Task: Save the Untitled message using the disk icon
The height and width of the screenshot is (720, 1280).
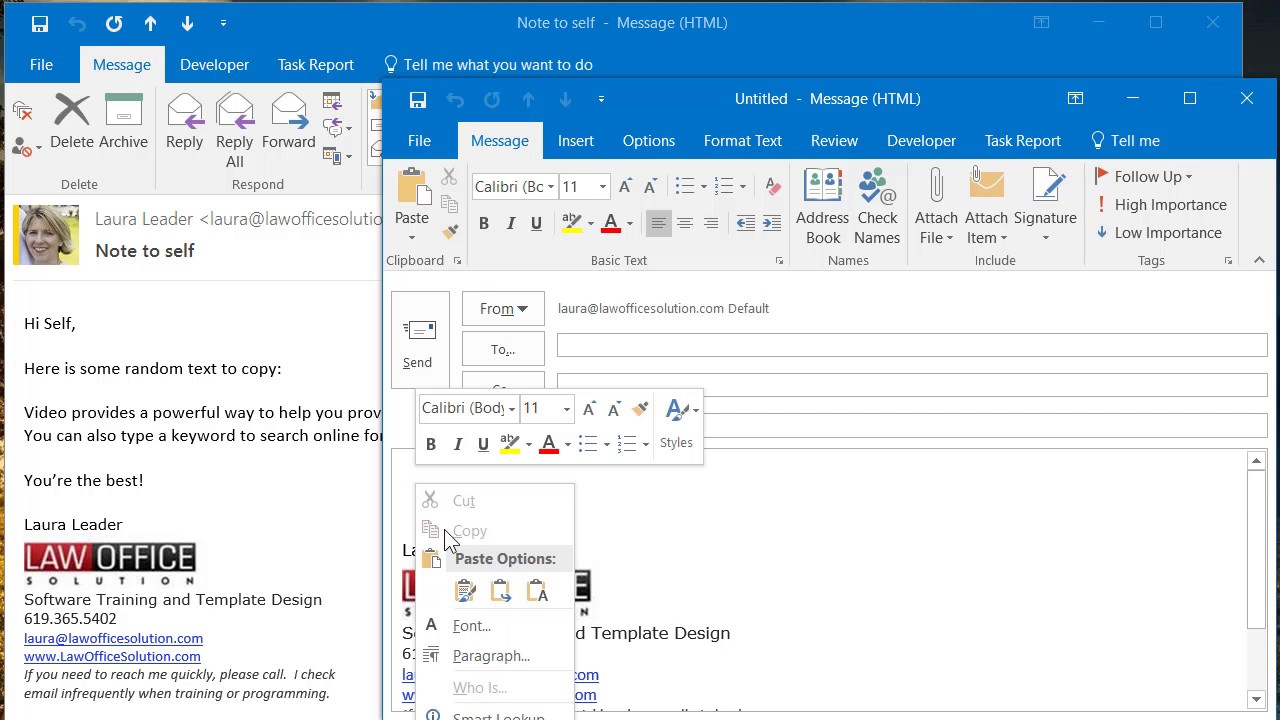Action: click(418, 99)
